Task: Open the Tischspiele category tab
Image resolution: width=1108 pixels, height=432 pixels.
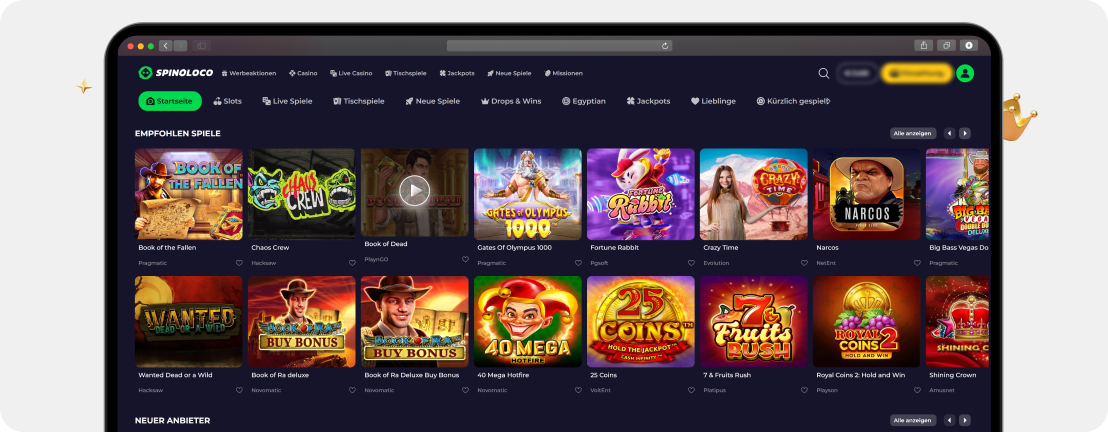Action: tap(359, 101)
